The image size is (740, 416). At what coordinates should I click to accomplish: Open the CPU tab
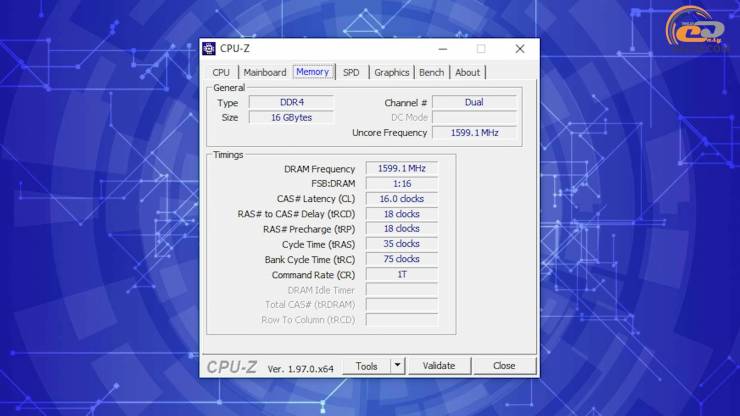[221, 73]
